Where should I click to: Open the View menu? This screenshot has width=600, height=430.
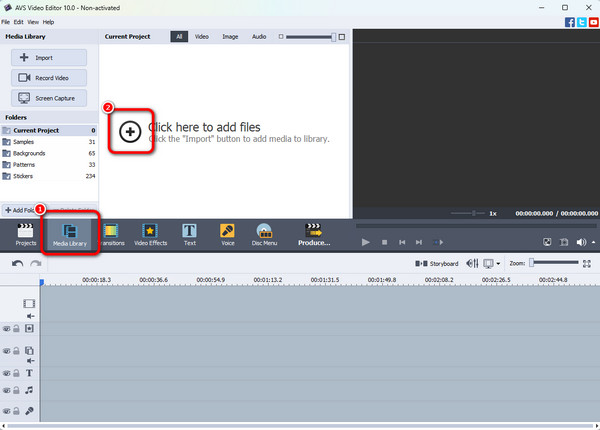pos(33,22)
